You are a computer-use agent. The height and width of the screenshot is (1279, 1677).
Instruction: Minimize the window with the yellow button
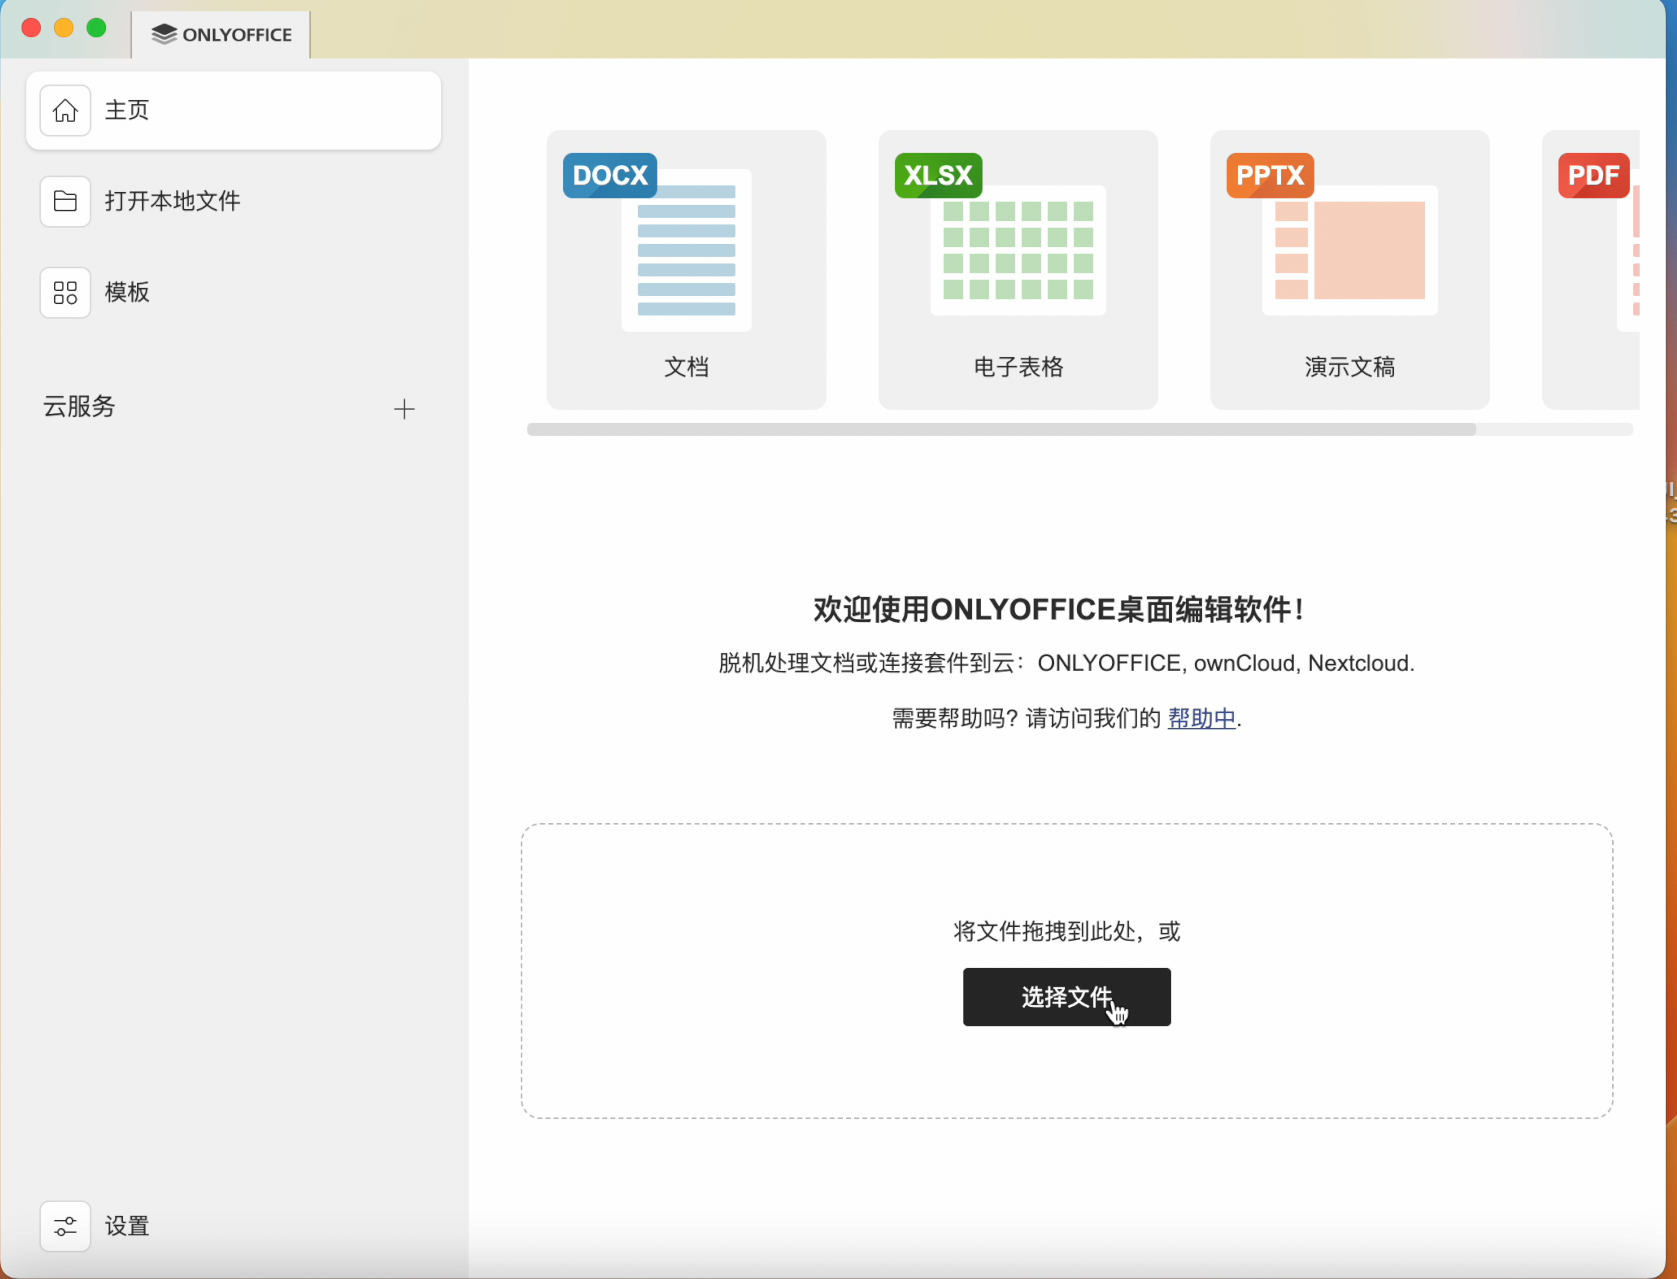64,28
